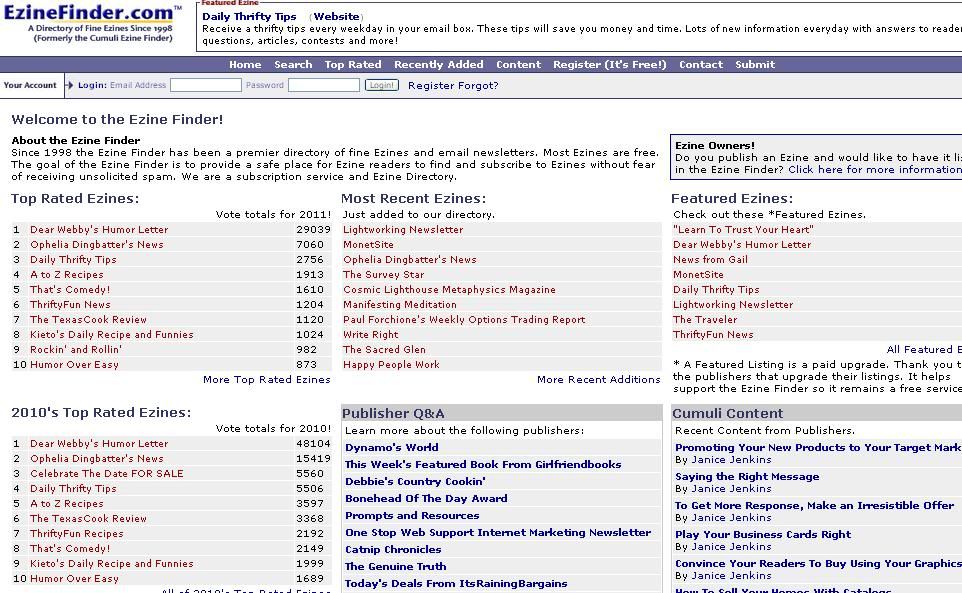Open the featured Daily Thrifty Tips title
Viewport: 962px width, 593px height.
[249, 17]
